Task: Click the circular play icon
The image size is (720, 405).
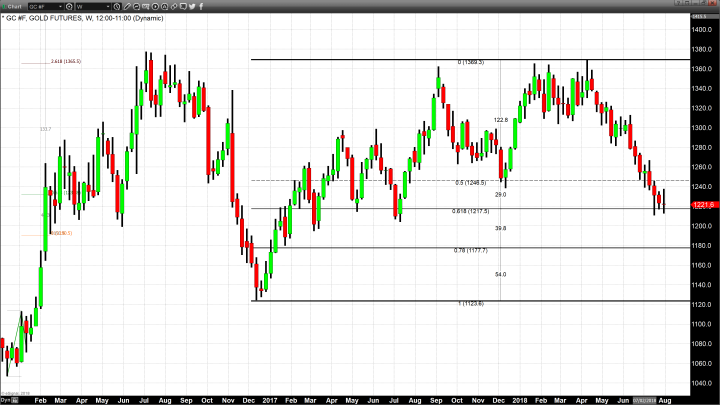Action: (x=155, y=6)
